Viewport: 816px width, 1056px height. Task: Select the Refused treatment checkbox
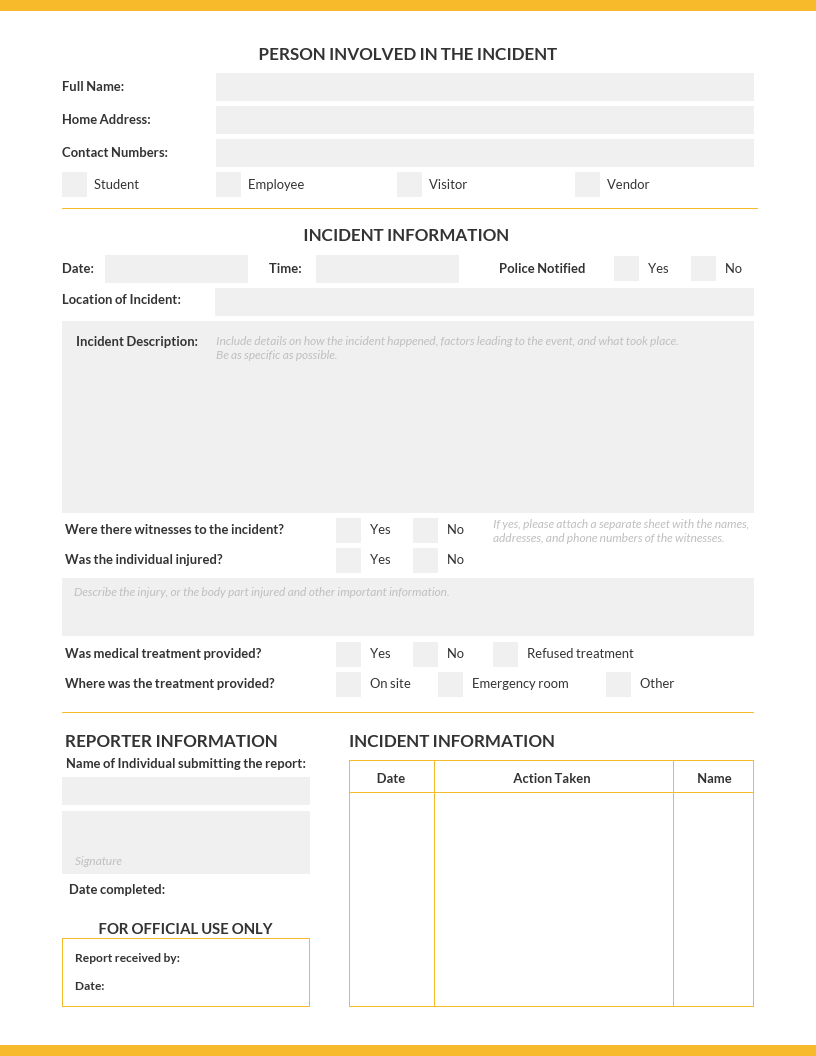pos(505,653)
